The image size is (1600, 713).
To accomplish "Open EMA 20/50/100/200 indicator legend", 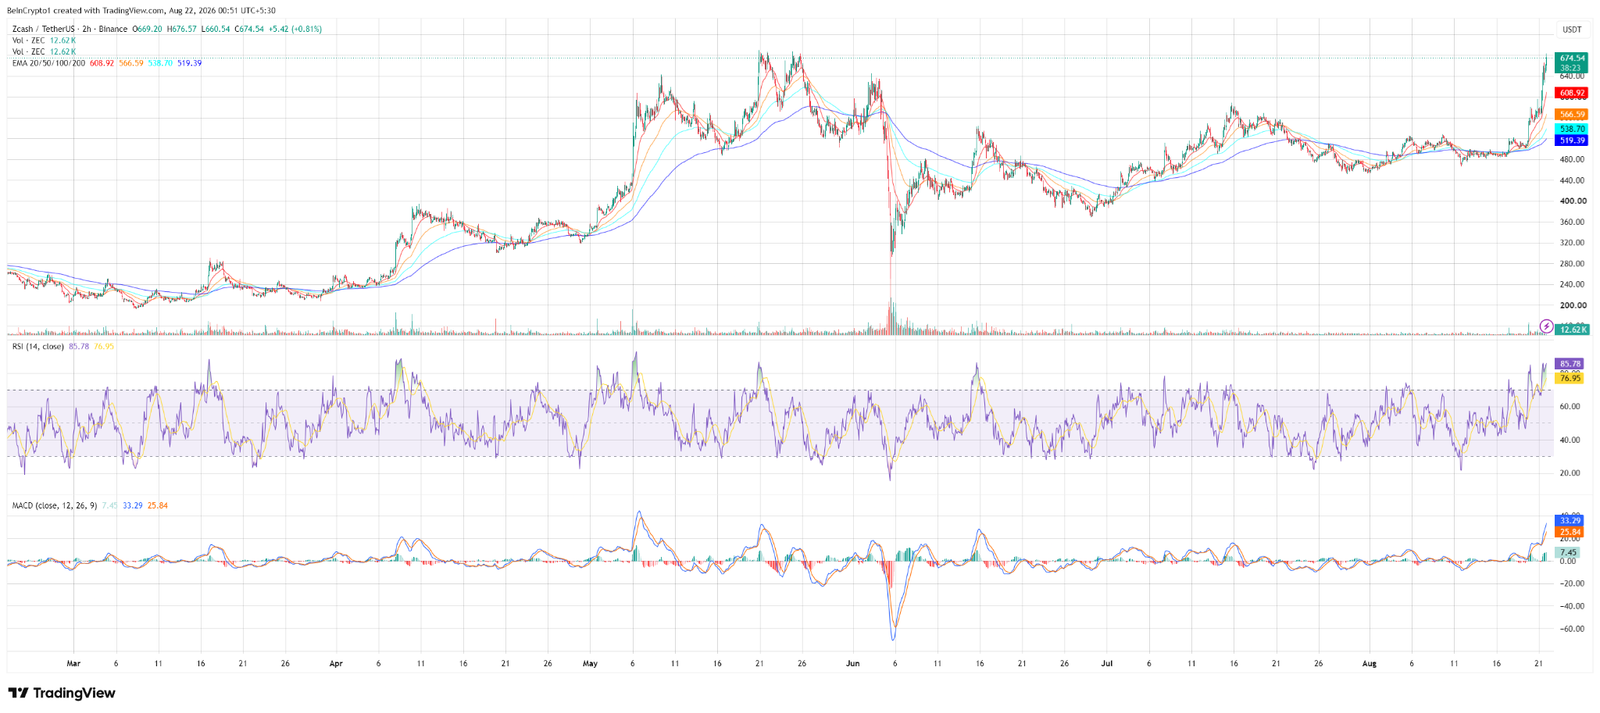I will point(48,63).
